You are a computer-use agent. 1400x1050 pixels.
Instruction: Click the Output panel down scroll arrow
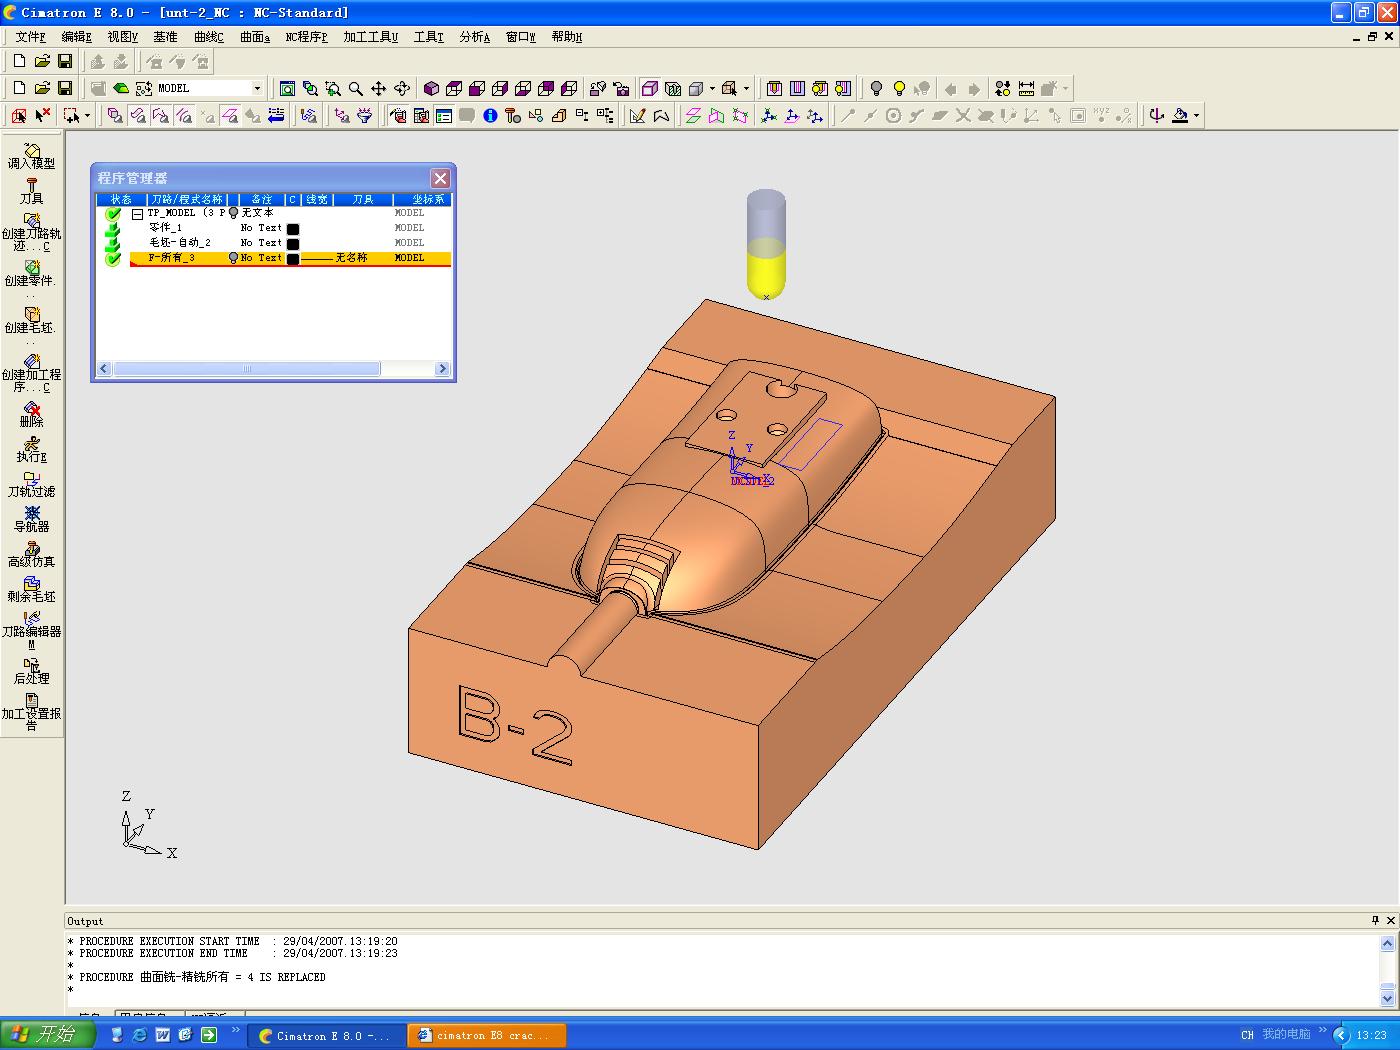click(x=1388, y=997)
